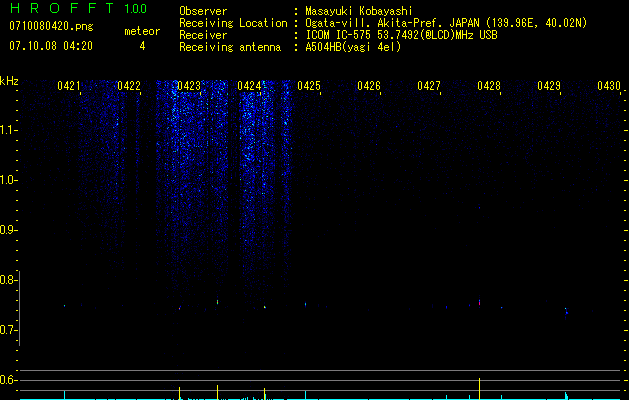Click the version number 1.0.0
This screenshot has width=629, height=400.
click(136, 9)
